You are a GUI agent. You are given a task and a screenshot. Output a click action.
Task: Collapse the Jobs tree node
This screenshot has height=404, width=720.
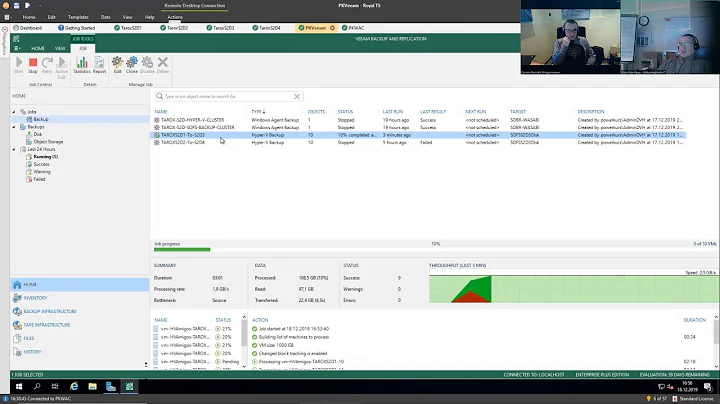(14, 112)
